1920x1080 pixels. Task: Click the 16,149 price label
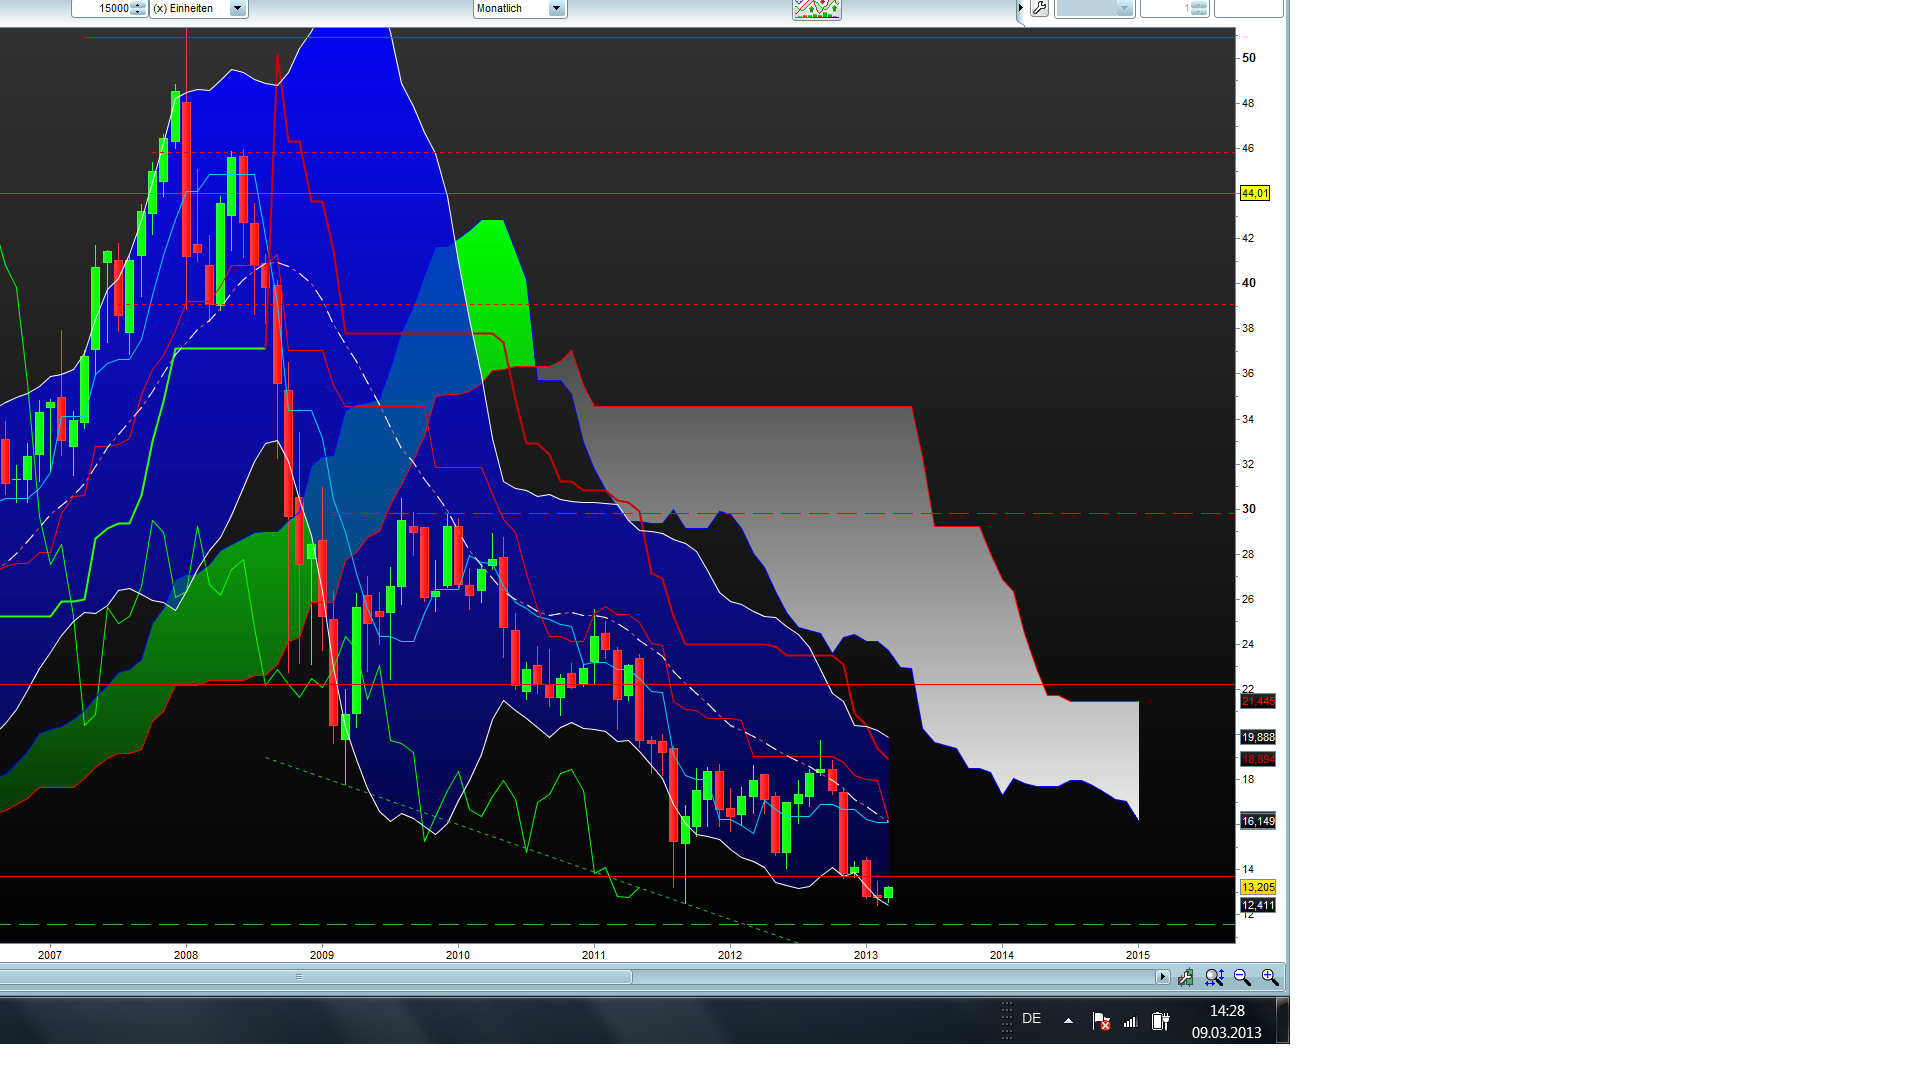click(x=1258, y=821)
